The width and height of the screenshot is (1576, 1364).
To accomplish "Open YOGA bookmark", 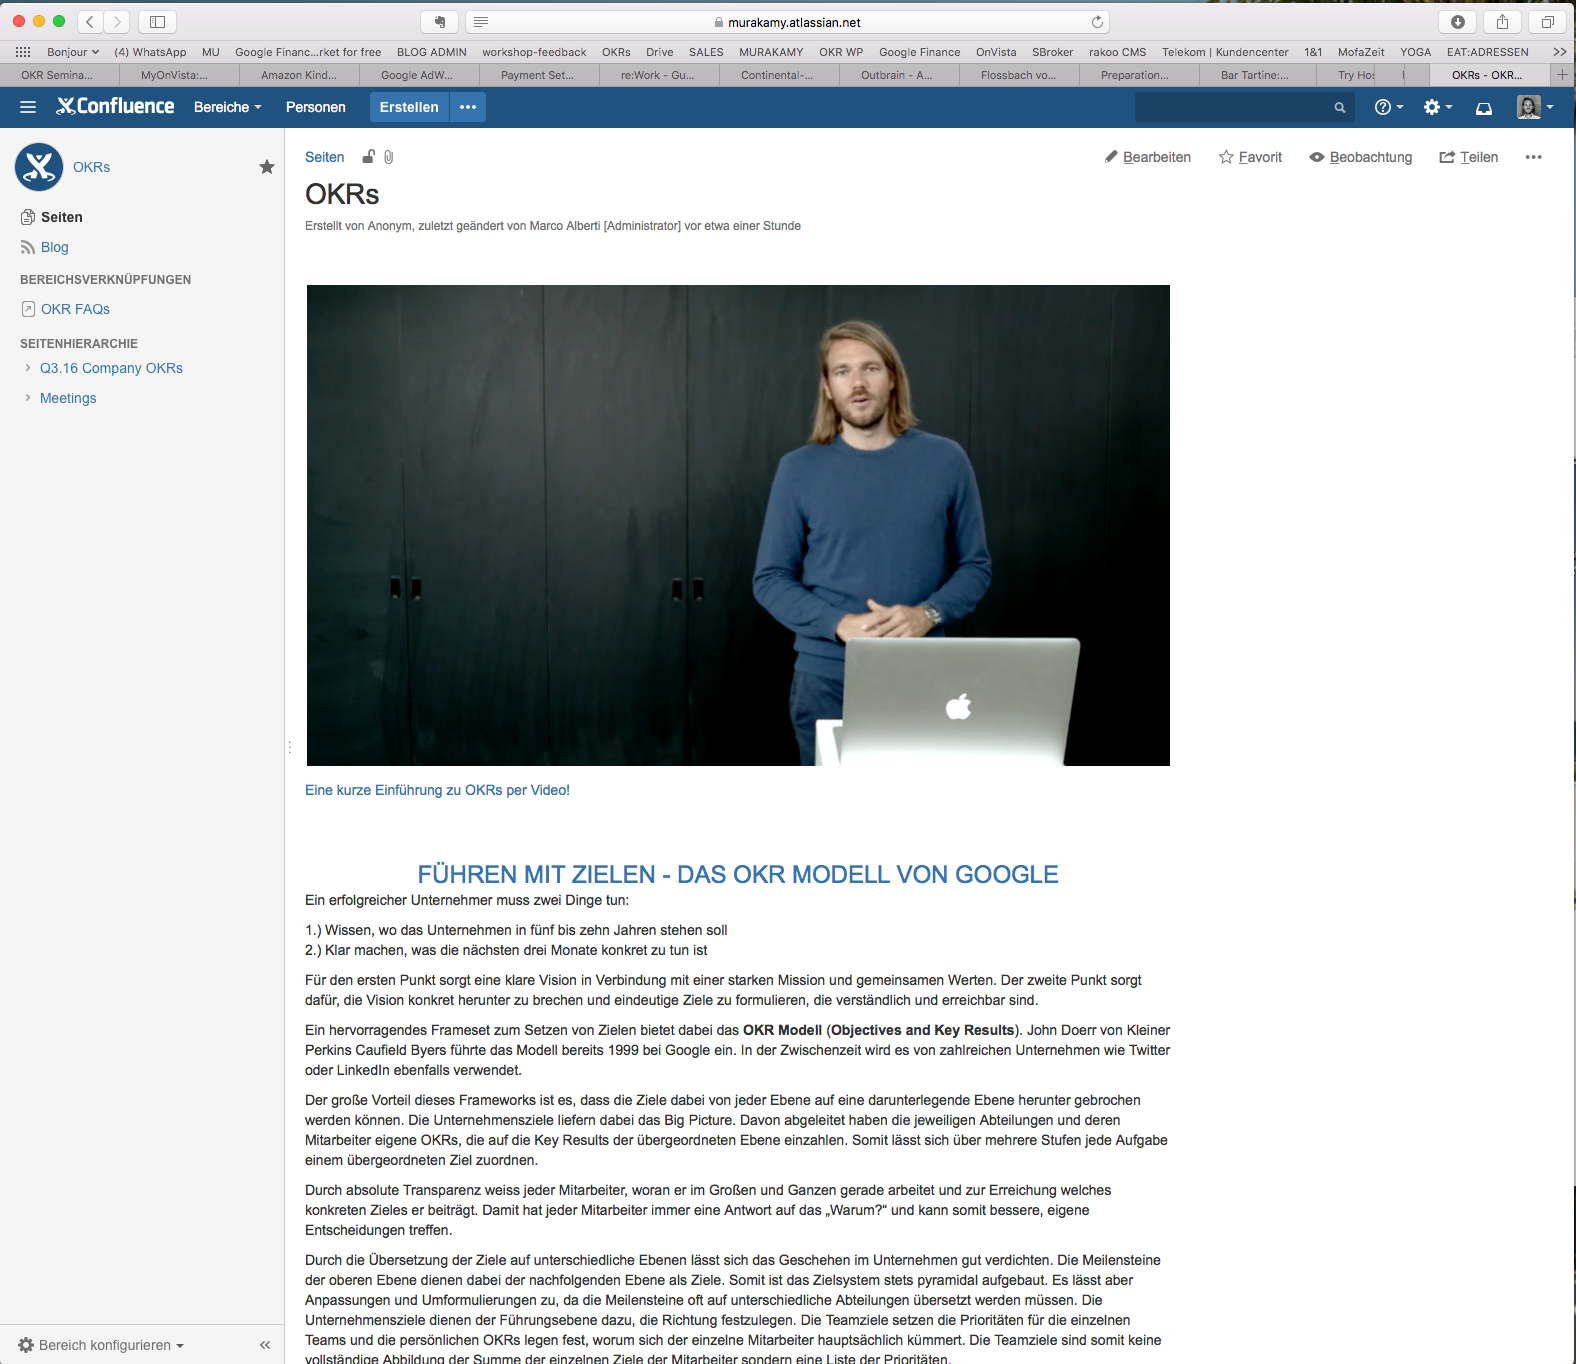I will [1415, 52].
